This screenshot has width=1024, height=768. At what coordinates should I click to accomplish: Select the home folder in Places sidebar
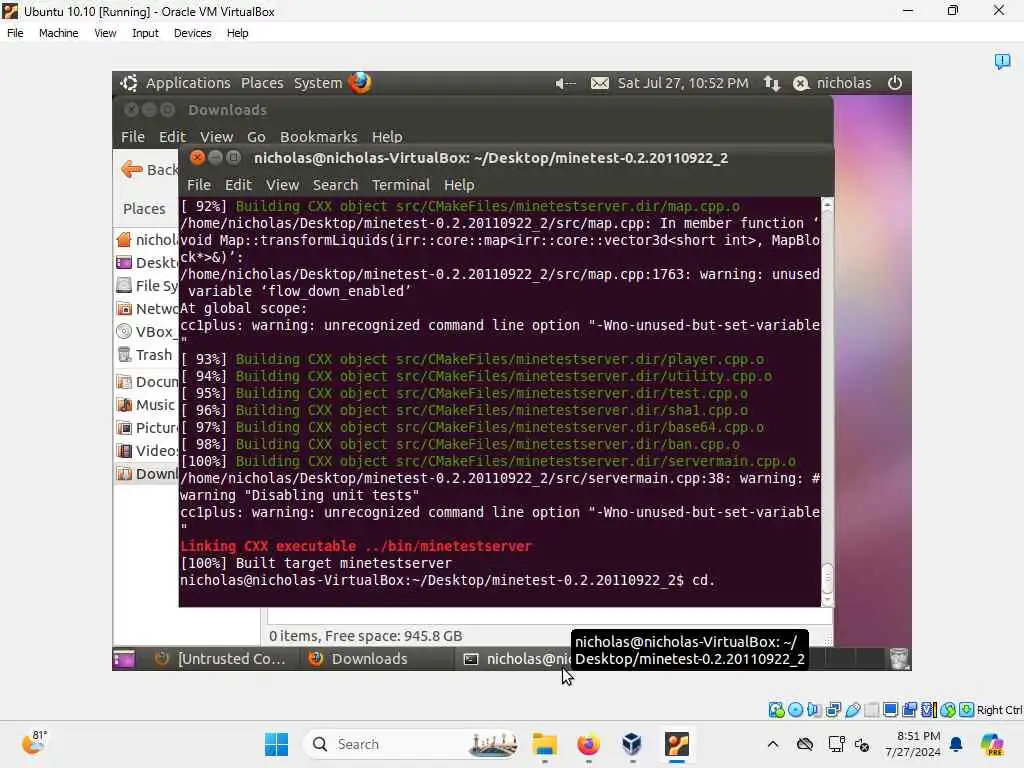point(147,240)
